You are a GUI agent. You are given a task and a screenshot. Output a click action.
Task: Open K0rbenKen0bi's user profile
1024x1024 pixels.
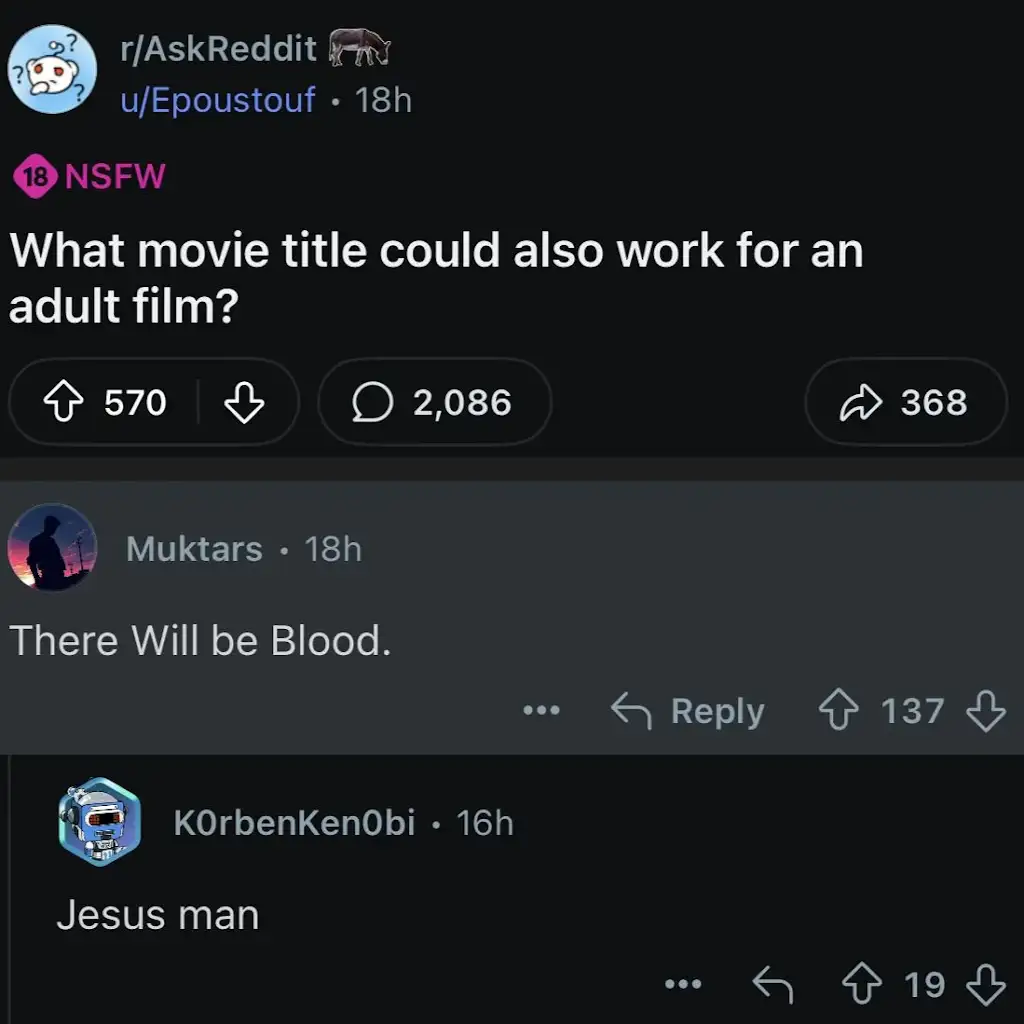click(294, 823)
